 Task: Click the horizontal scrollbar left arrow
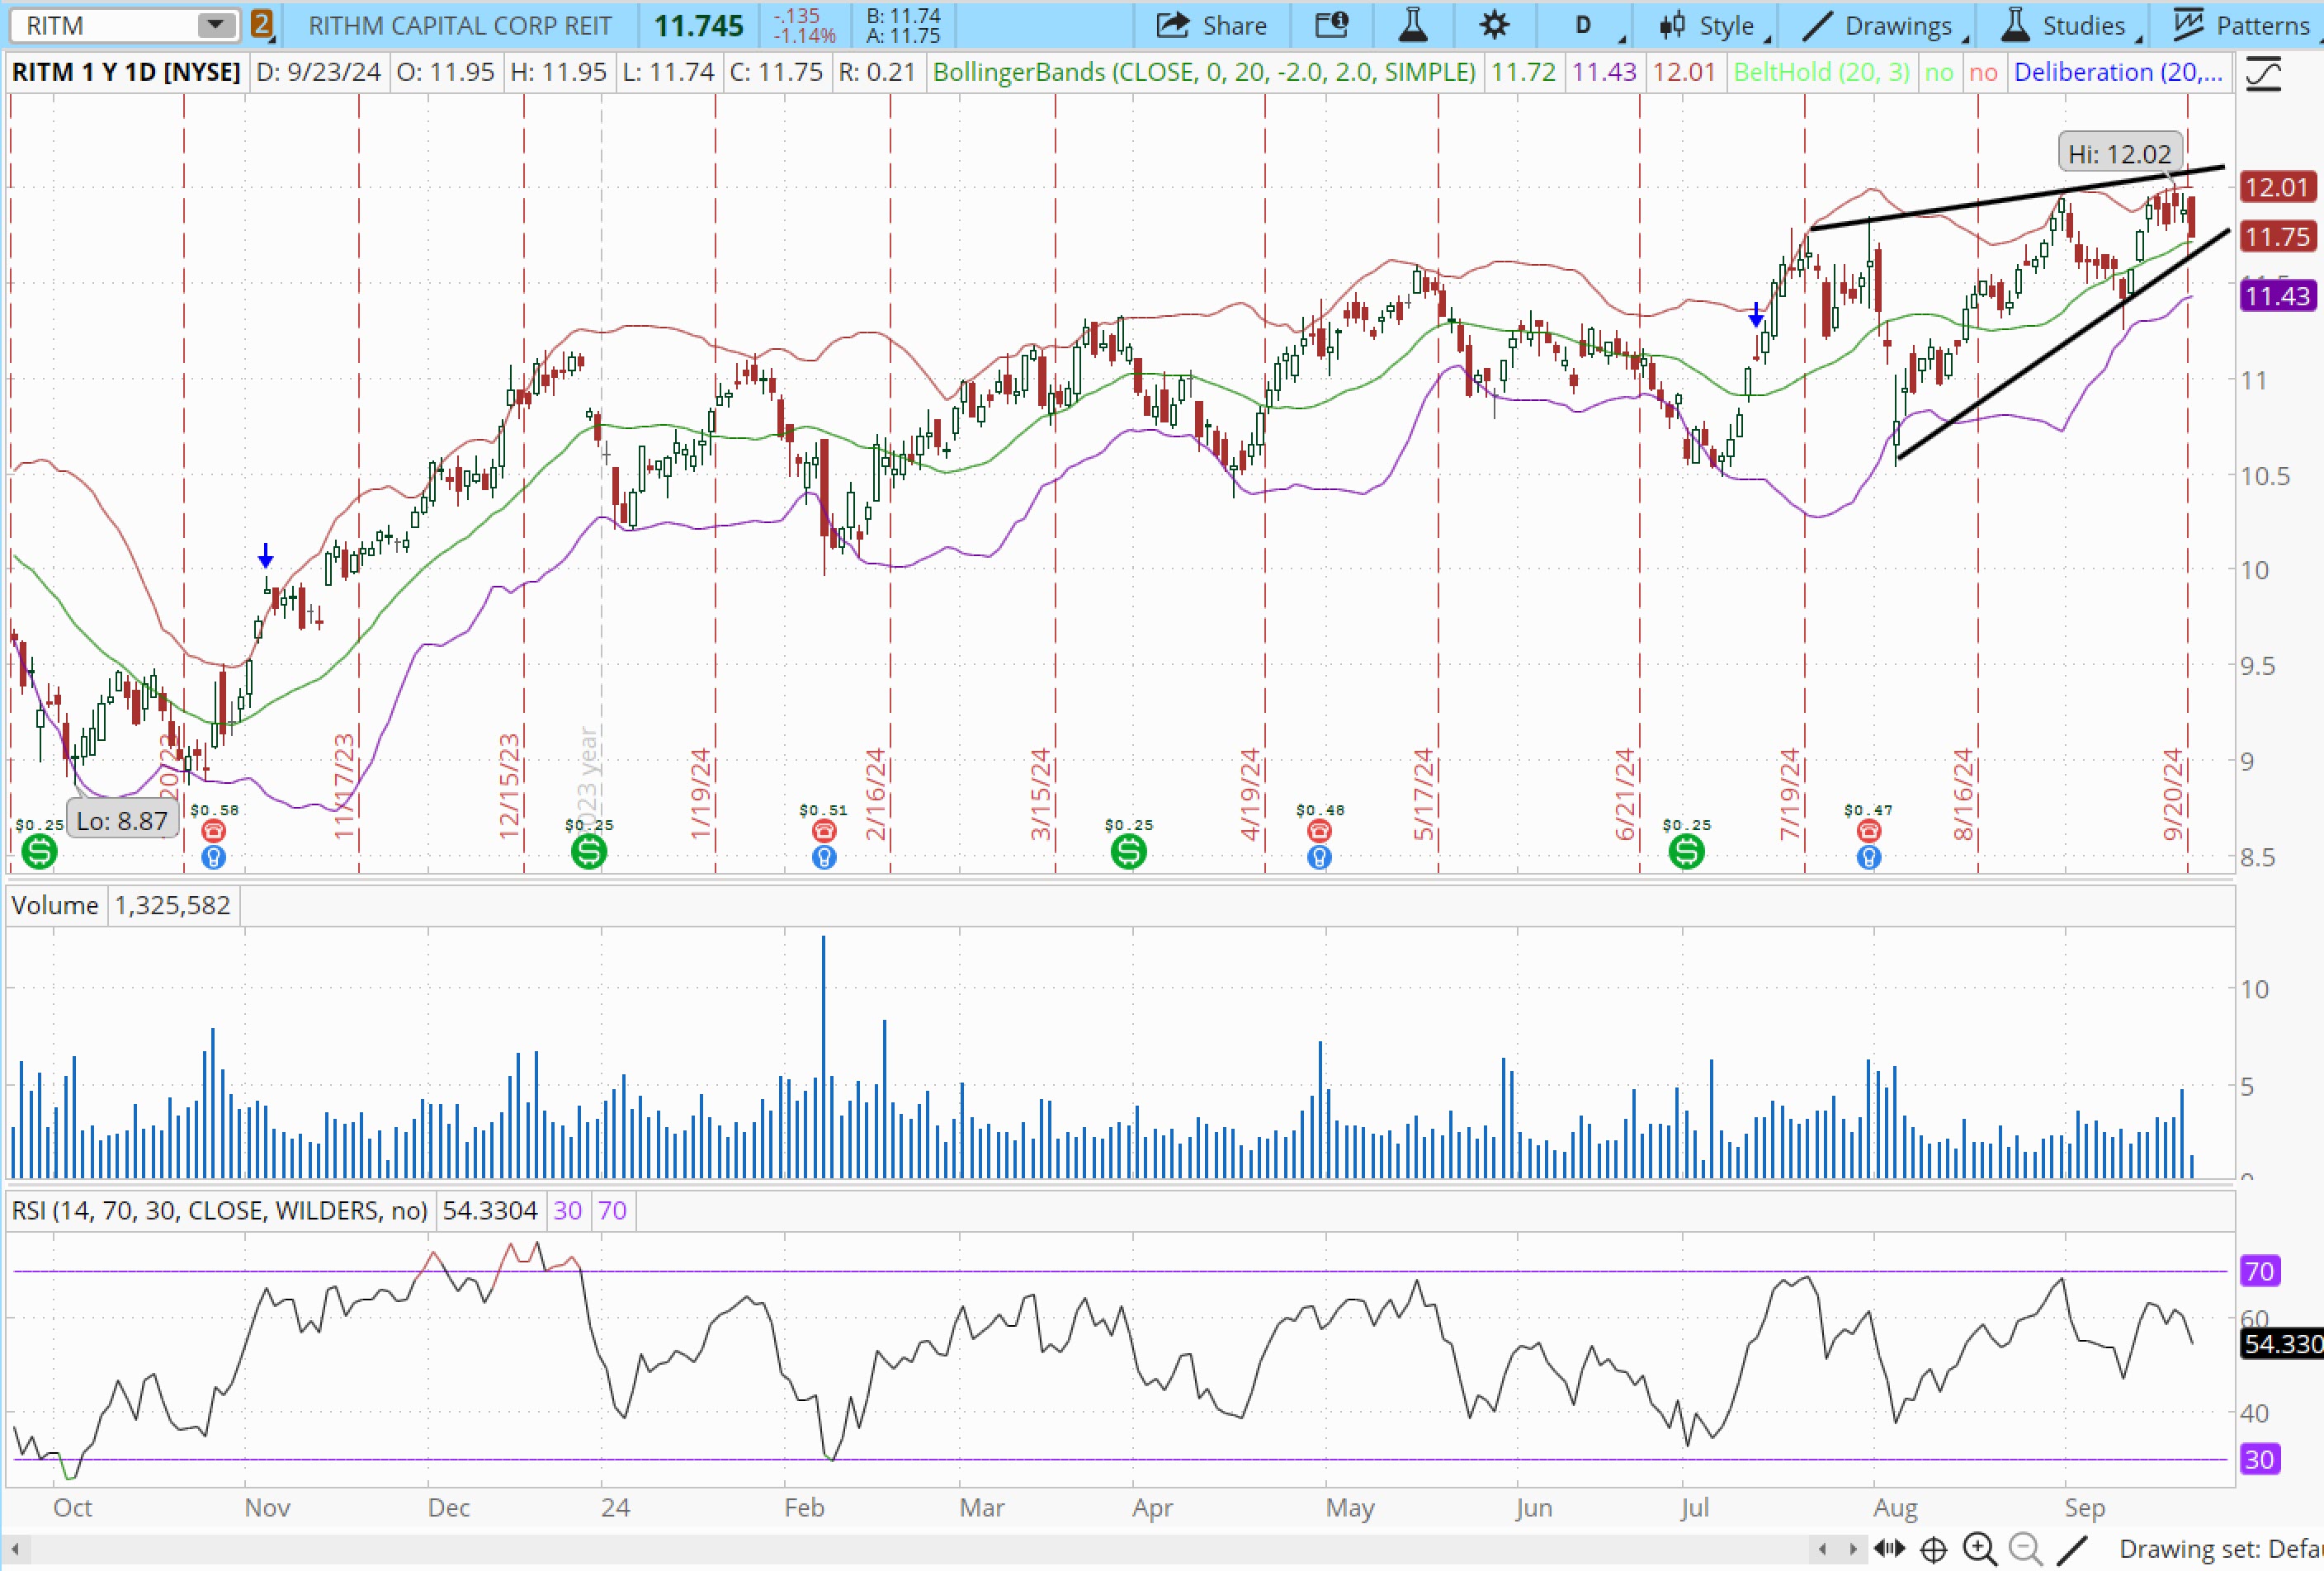coord(15,1550)
